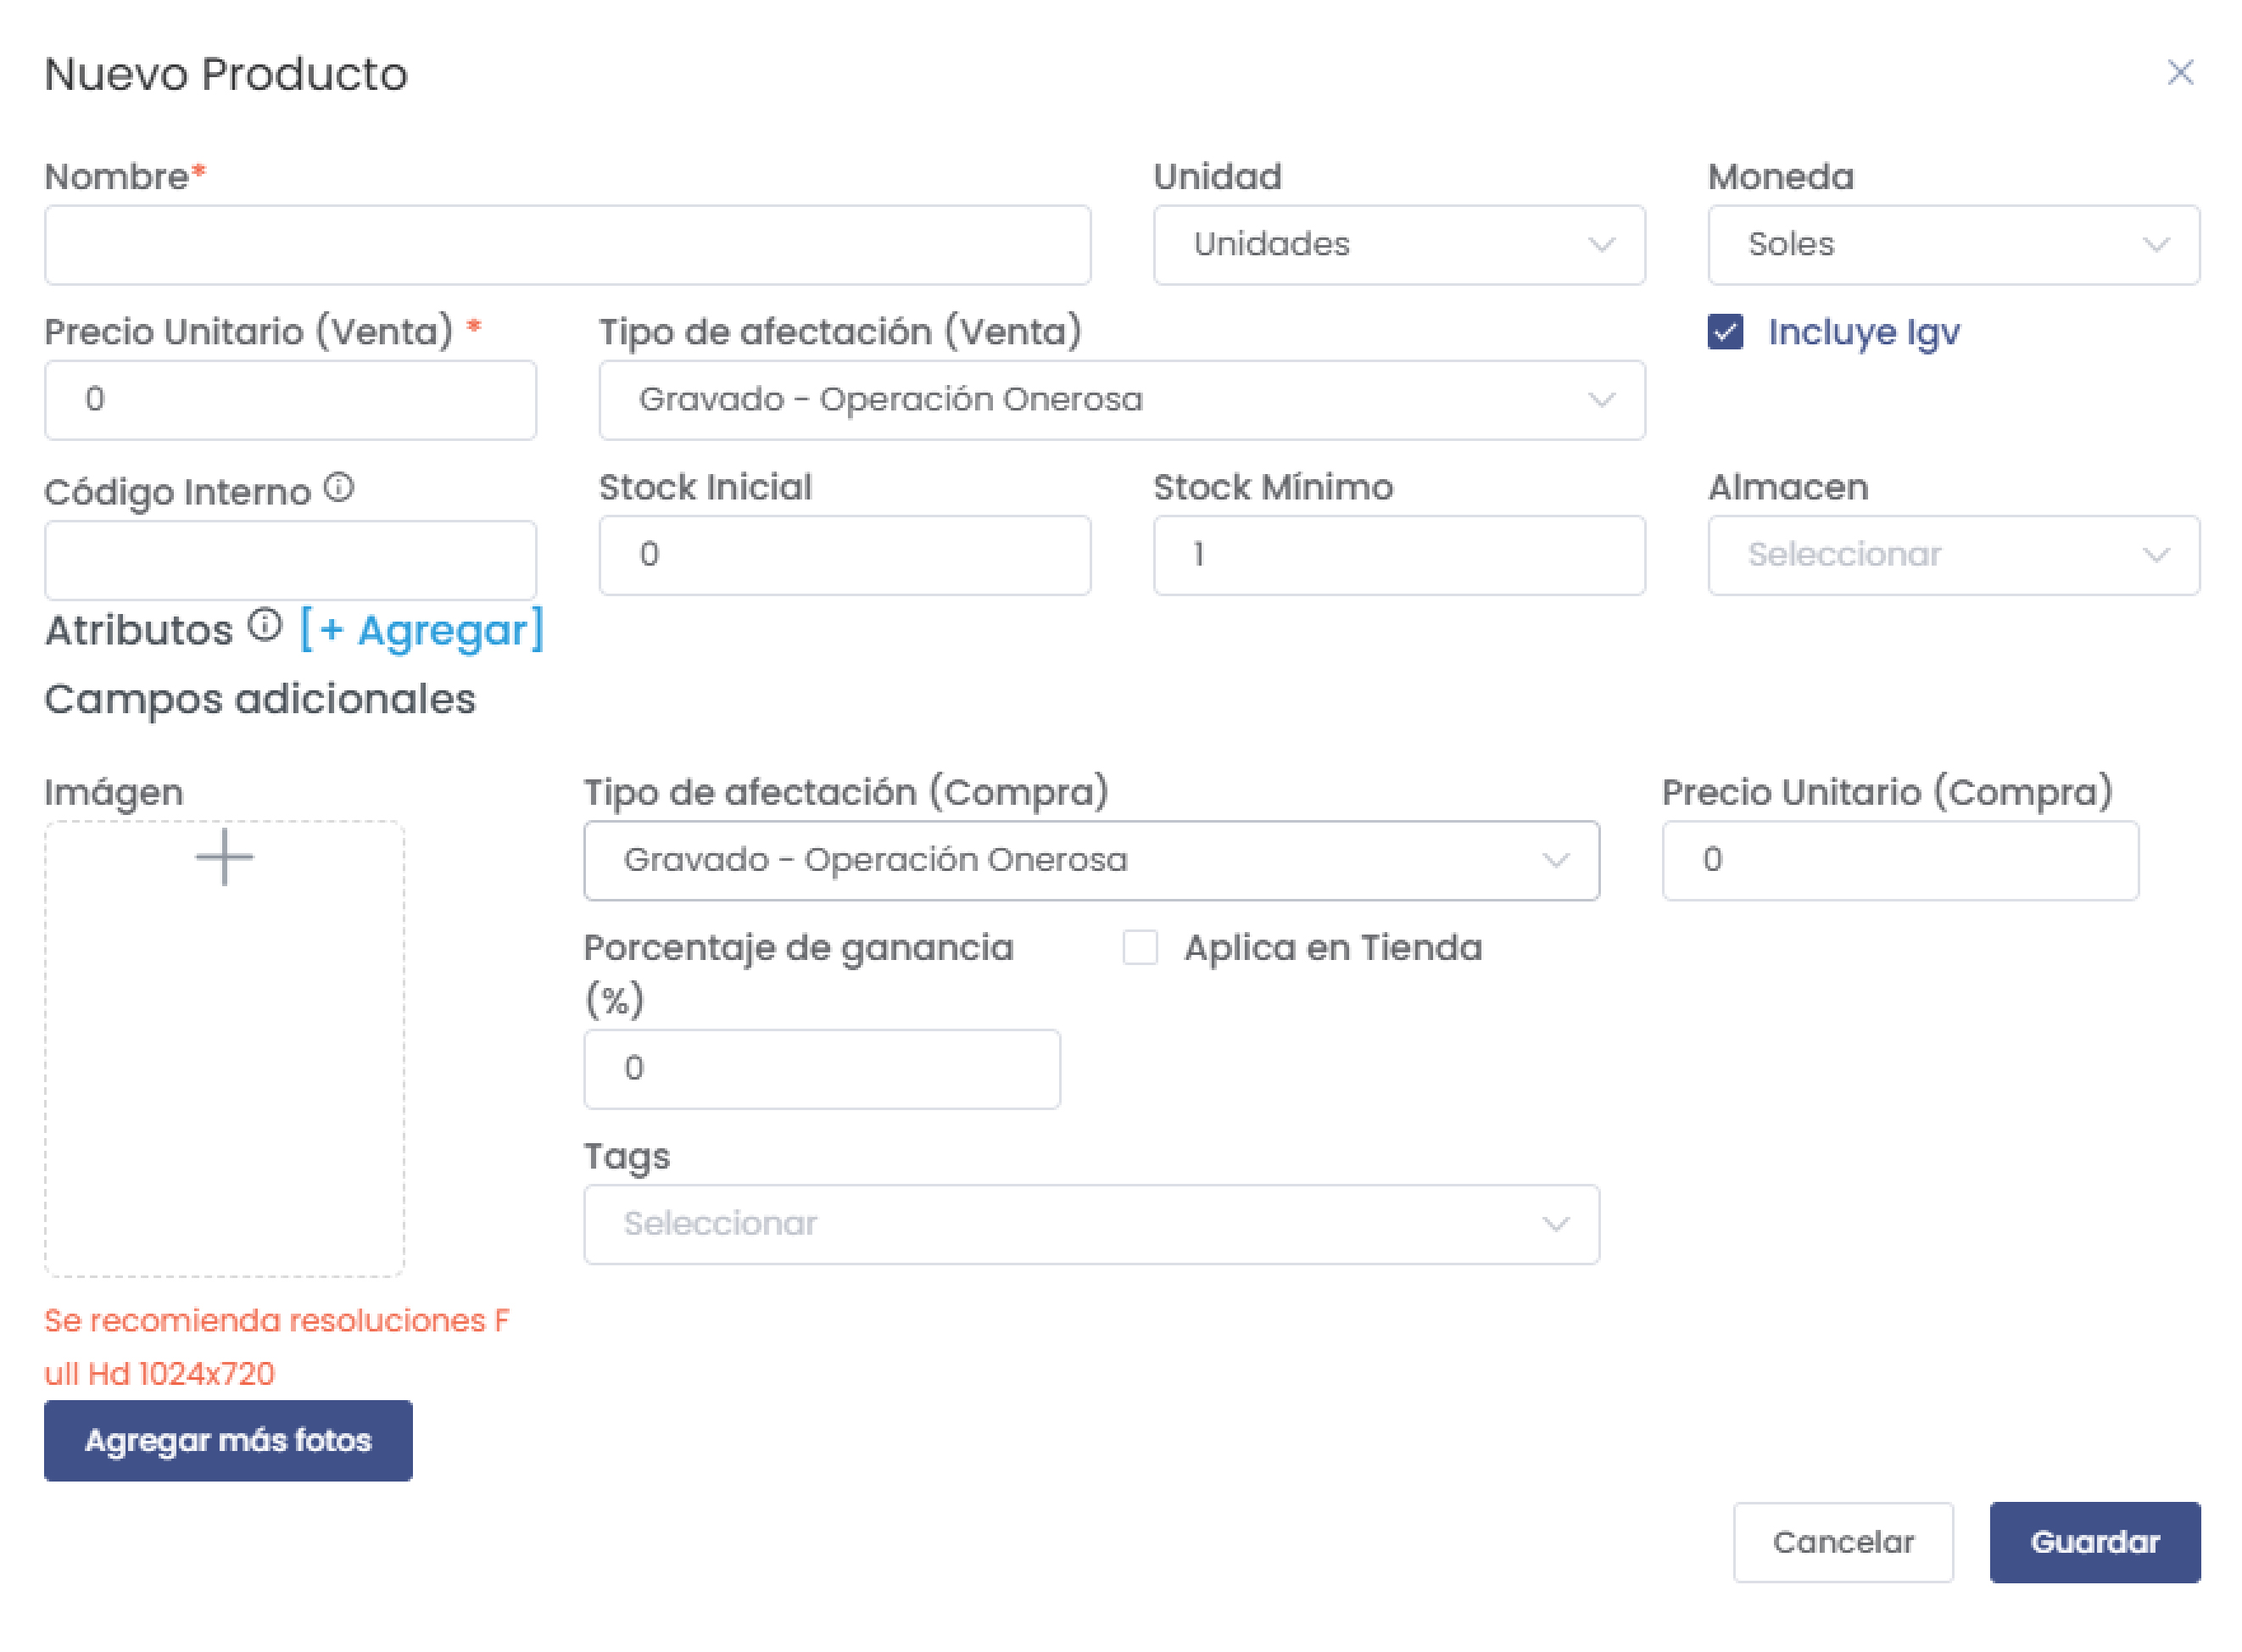The width and height of the screenshot is (2242, 1652).
Task: Open the Moneda dropdown showing Soles
Action: (1953, 245)
